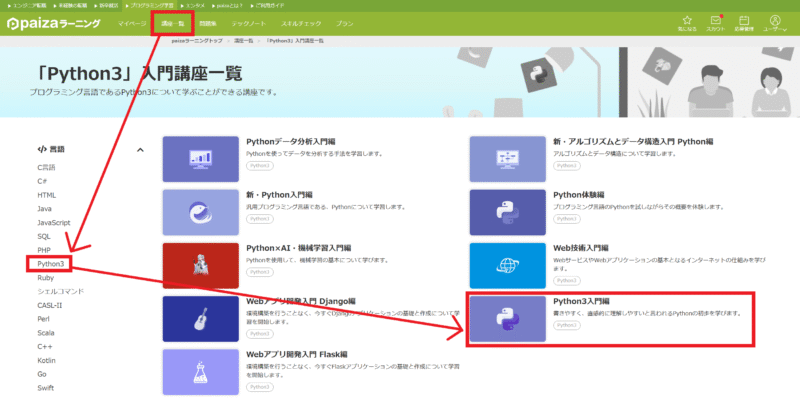Click Python体験編 title
The width and height of the screenshot is (800, 406).
click(579, 195)
